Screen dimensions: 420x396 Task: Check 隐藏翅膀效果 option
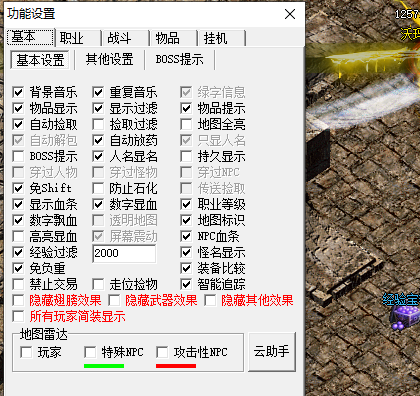coord(18,300)
